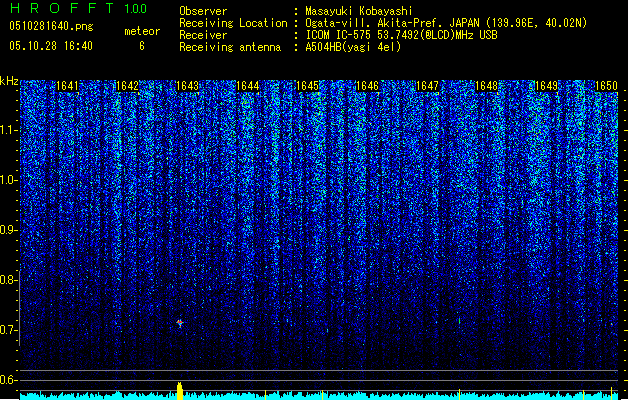
Task: Click the 0.9 kHz axis label
Action: [8, 230]
